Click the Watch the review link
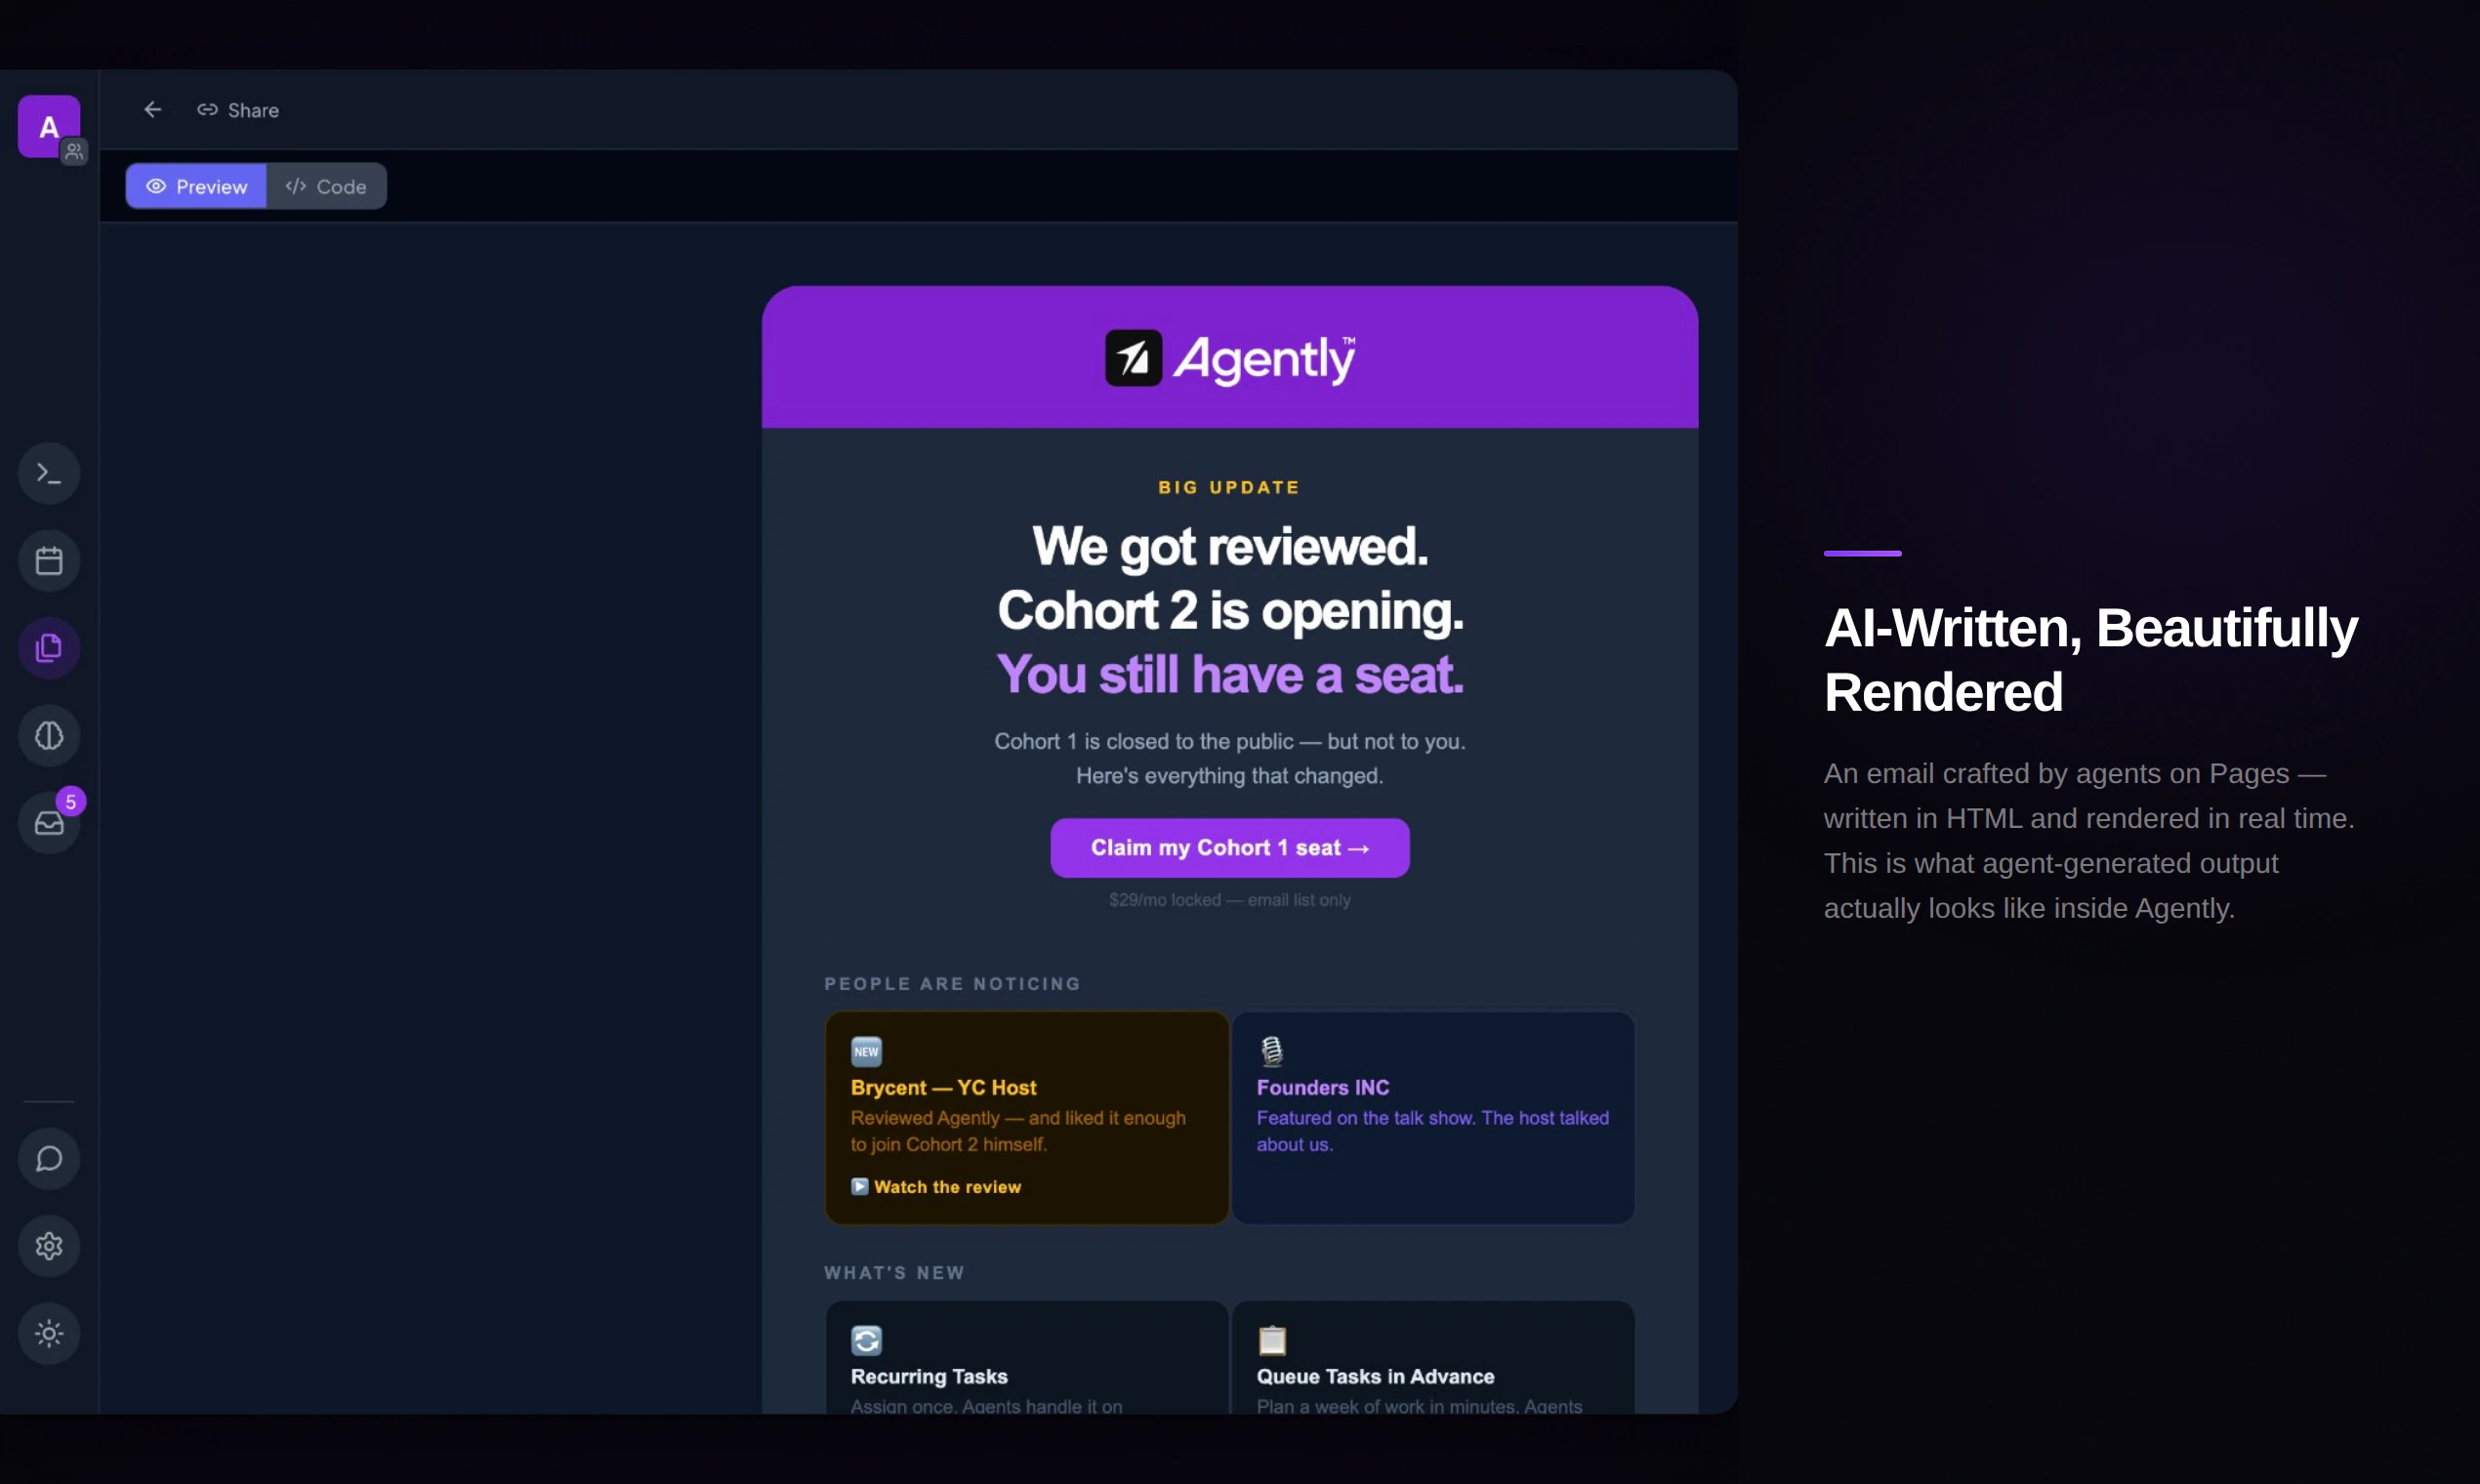The height and width of the screenshot is (1484, 2480). point(947,1187)
